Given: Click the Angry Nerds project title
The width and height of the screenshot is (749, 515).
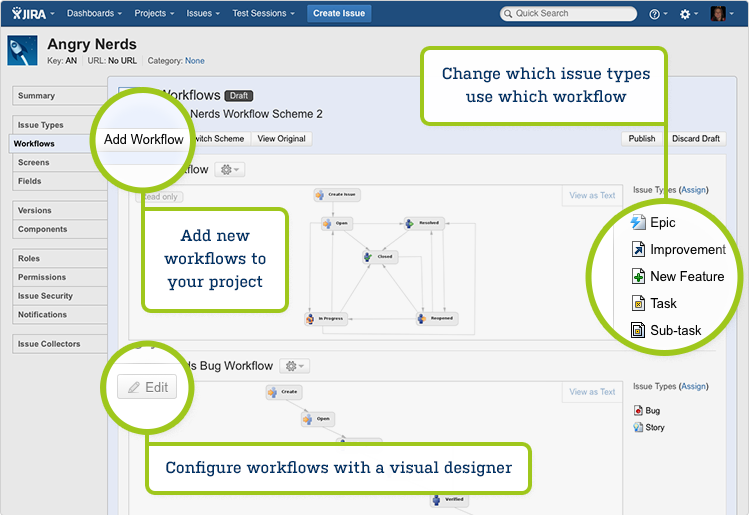Looking at the screenshot, I should [x=92, y=44].
